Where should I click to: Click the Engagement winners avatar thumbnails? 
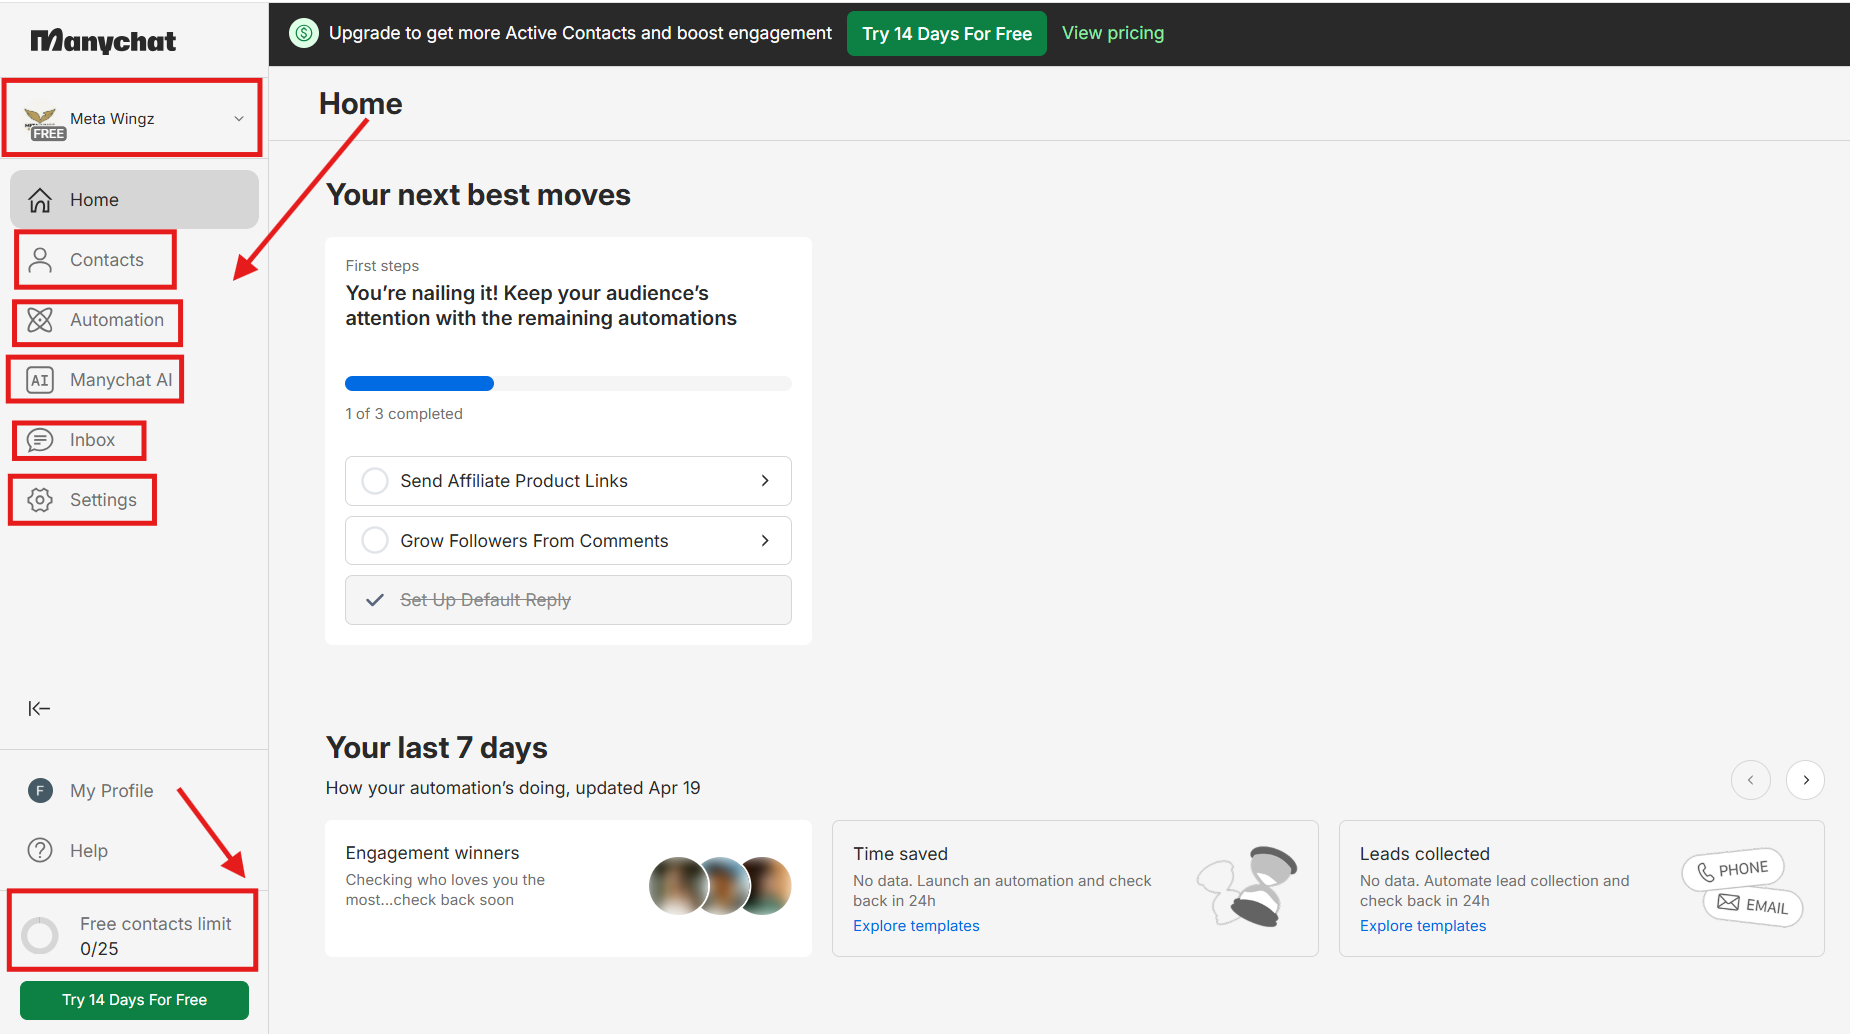[720, 886]
